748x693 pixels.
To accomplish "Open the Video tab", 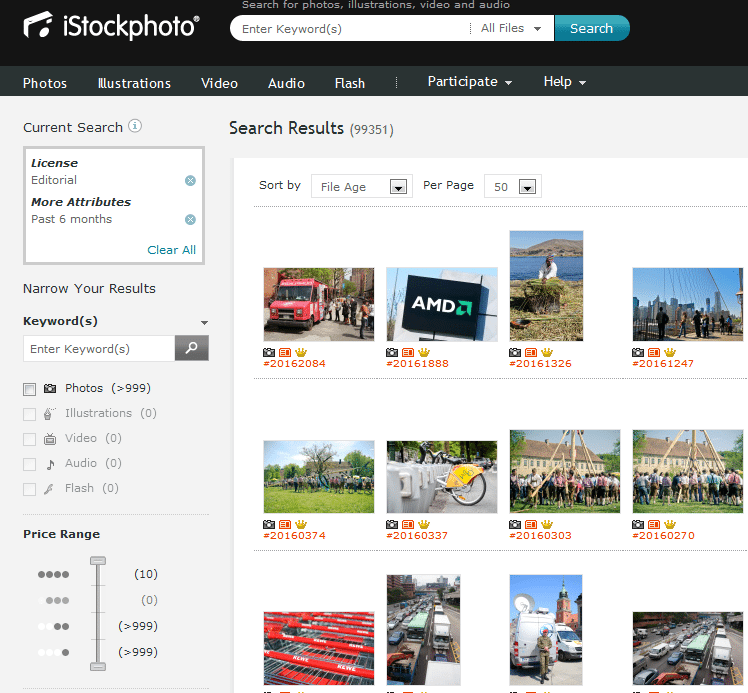I will pos(219,83).
